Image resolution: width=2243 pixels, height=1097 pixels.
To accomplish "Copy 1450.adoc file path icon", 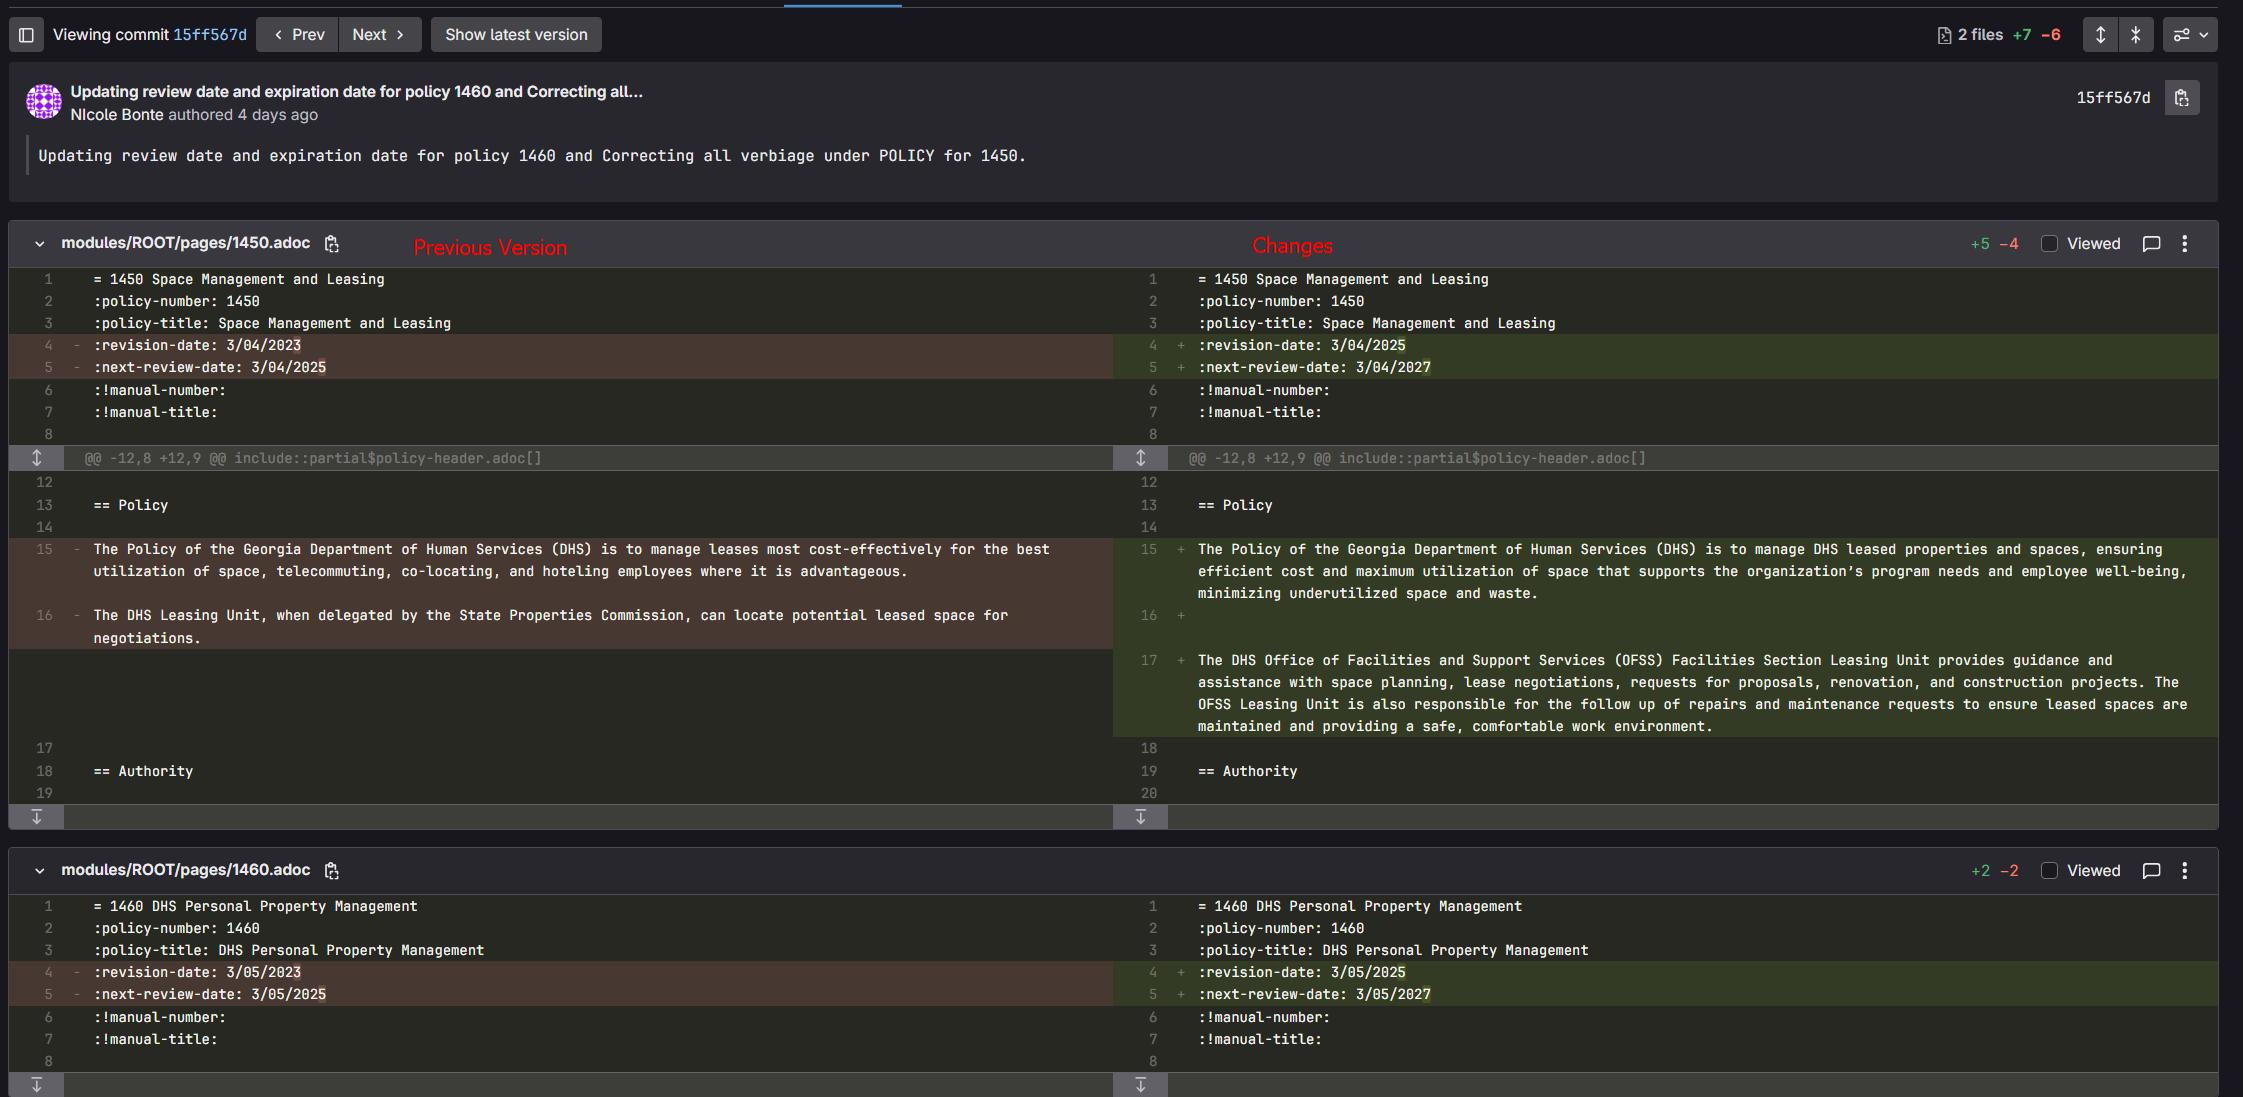I will click(332, 244).
